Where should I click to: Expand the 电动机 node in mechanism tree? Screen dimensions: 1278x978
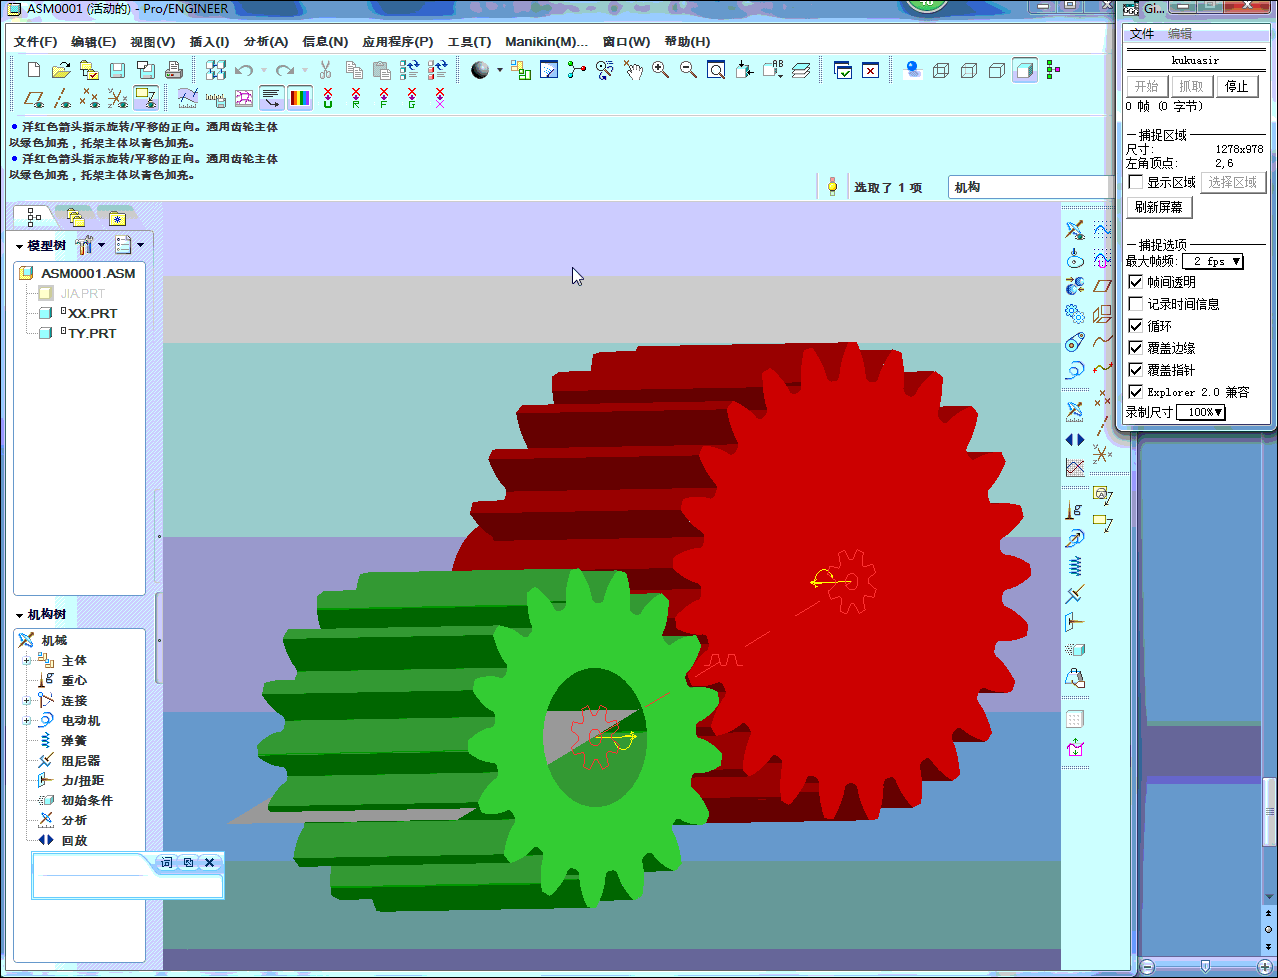tap(27, 720)
